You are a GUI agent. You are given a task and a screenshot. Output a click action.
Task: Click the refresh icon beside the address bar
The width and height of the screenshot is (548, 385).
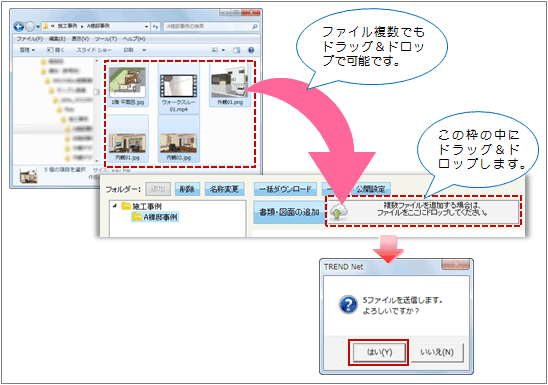pyautogui.click(x=156, y=27)
